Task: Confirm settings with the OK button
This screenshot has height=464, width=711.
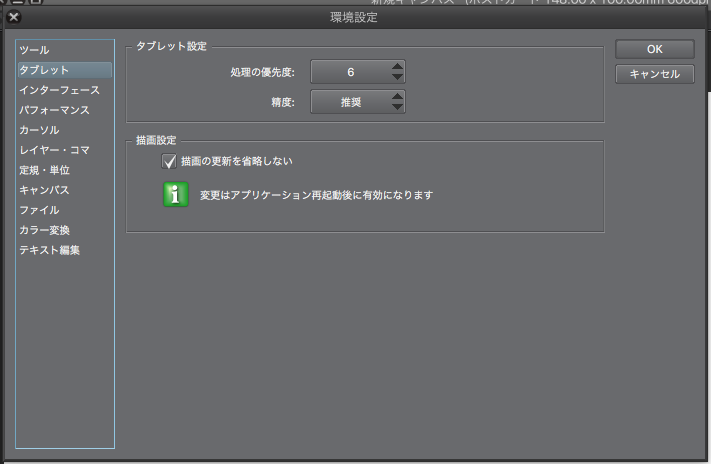Action: point(654,49)
